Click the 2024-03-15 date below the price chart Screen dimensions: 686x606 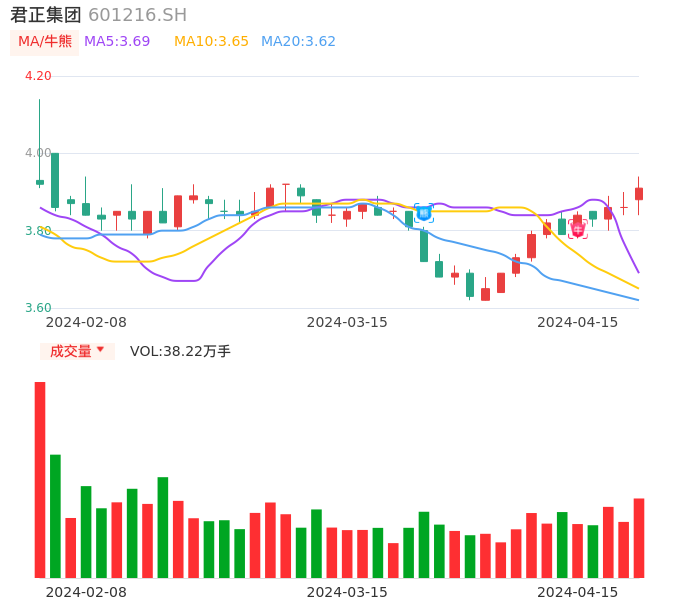coord(347,322)
